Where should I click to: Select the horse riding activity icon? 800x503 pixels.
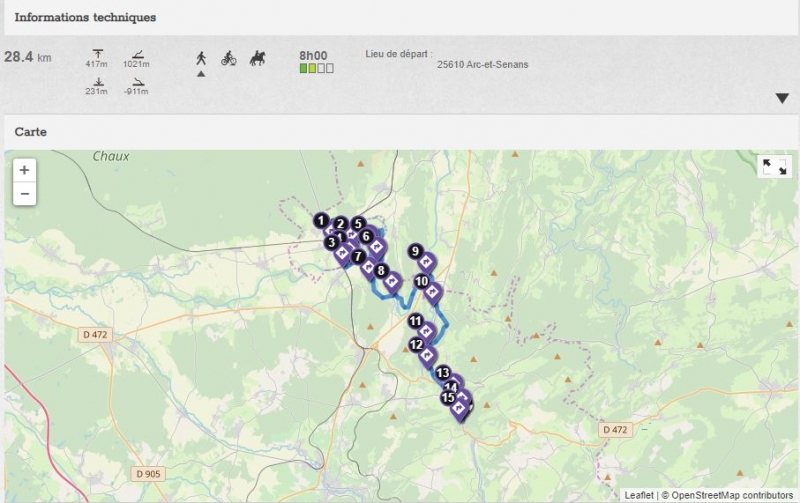(x=257, y=58)
